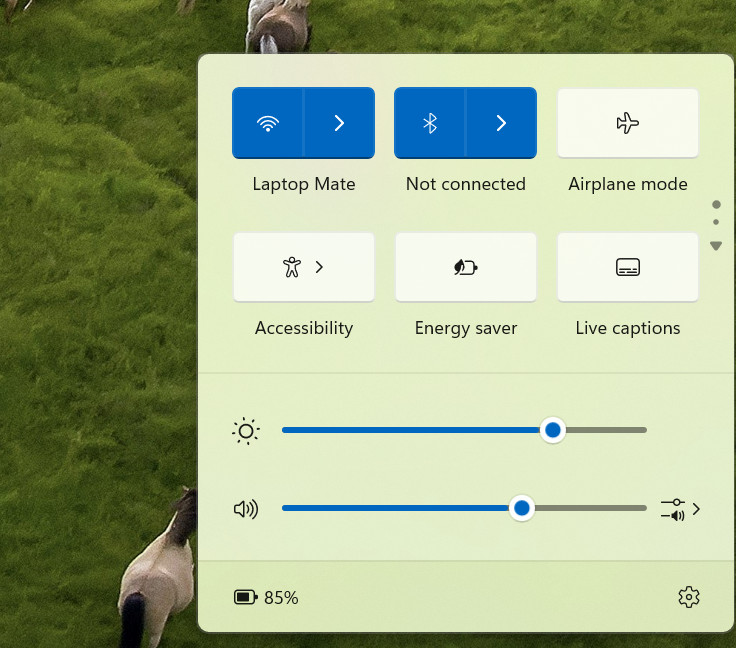Open battery settings showing 85%
The width and height of the screenshot is (736, 648).
266,597
